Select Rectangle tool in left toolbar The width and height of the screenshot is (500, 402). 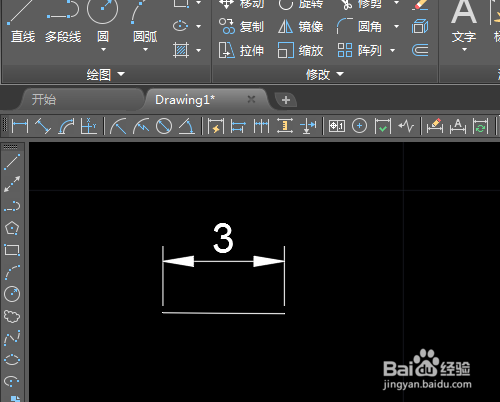click(x=12, y=250)
